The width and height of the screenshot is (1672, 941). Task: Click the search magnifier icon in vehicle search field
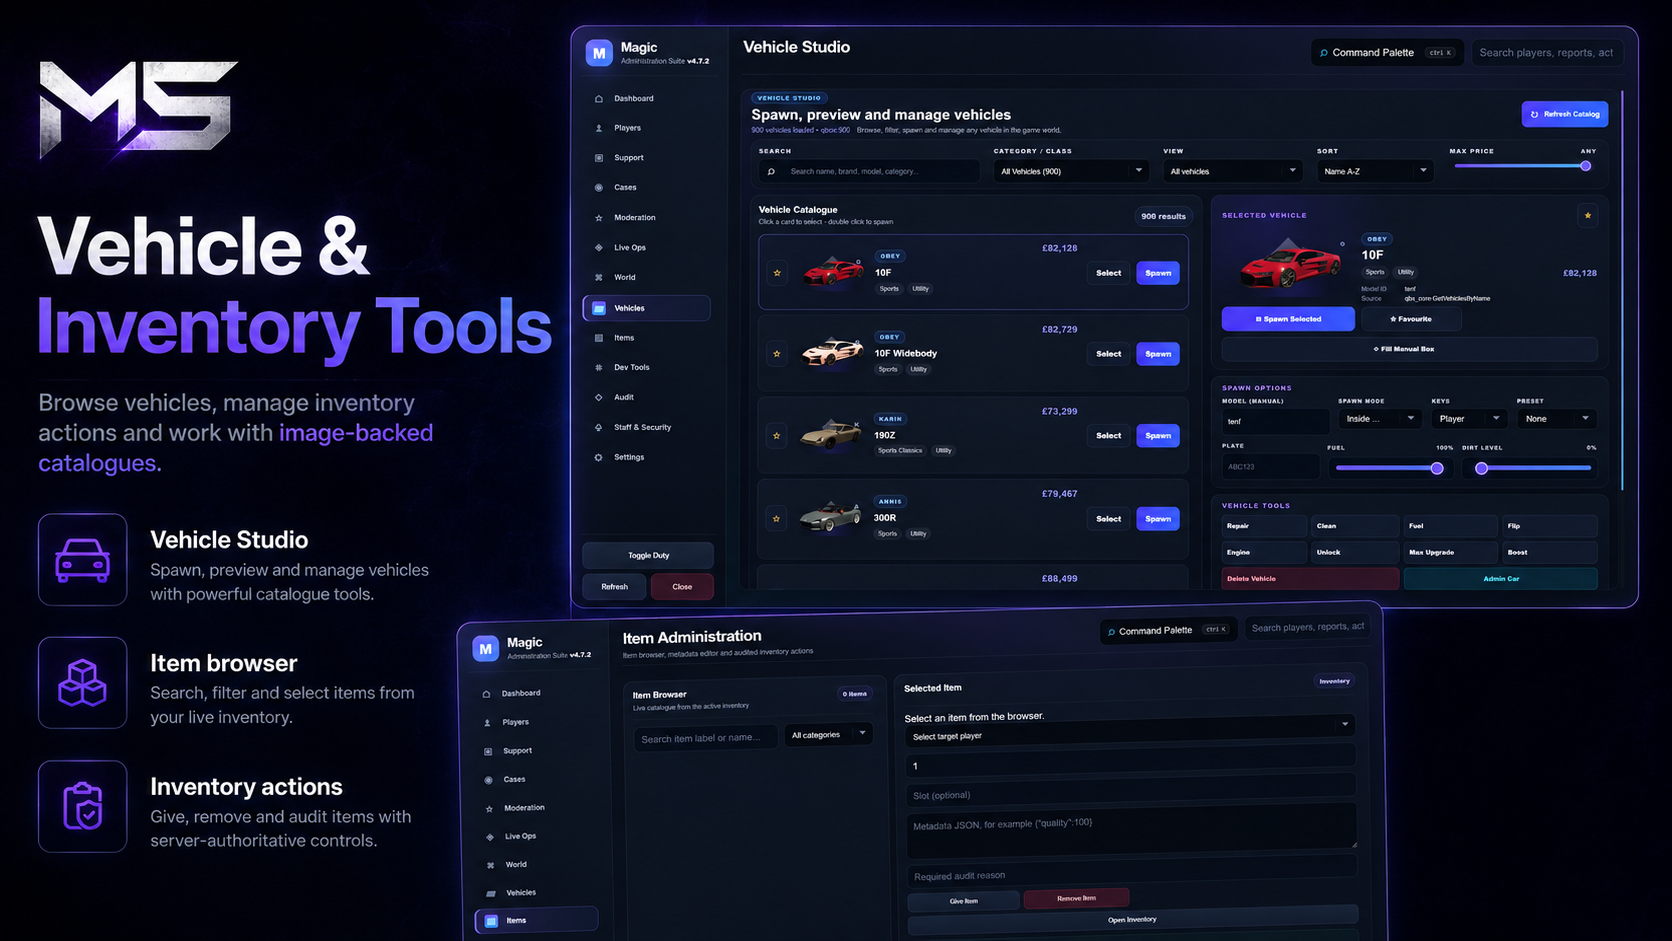pyautogui.click(x=771, y=172)
